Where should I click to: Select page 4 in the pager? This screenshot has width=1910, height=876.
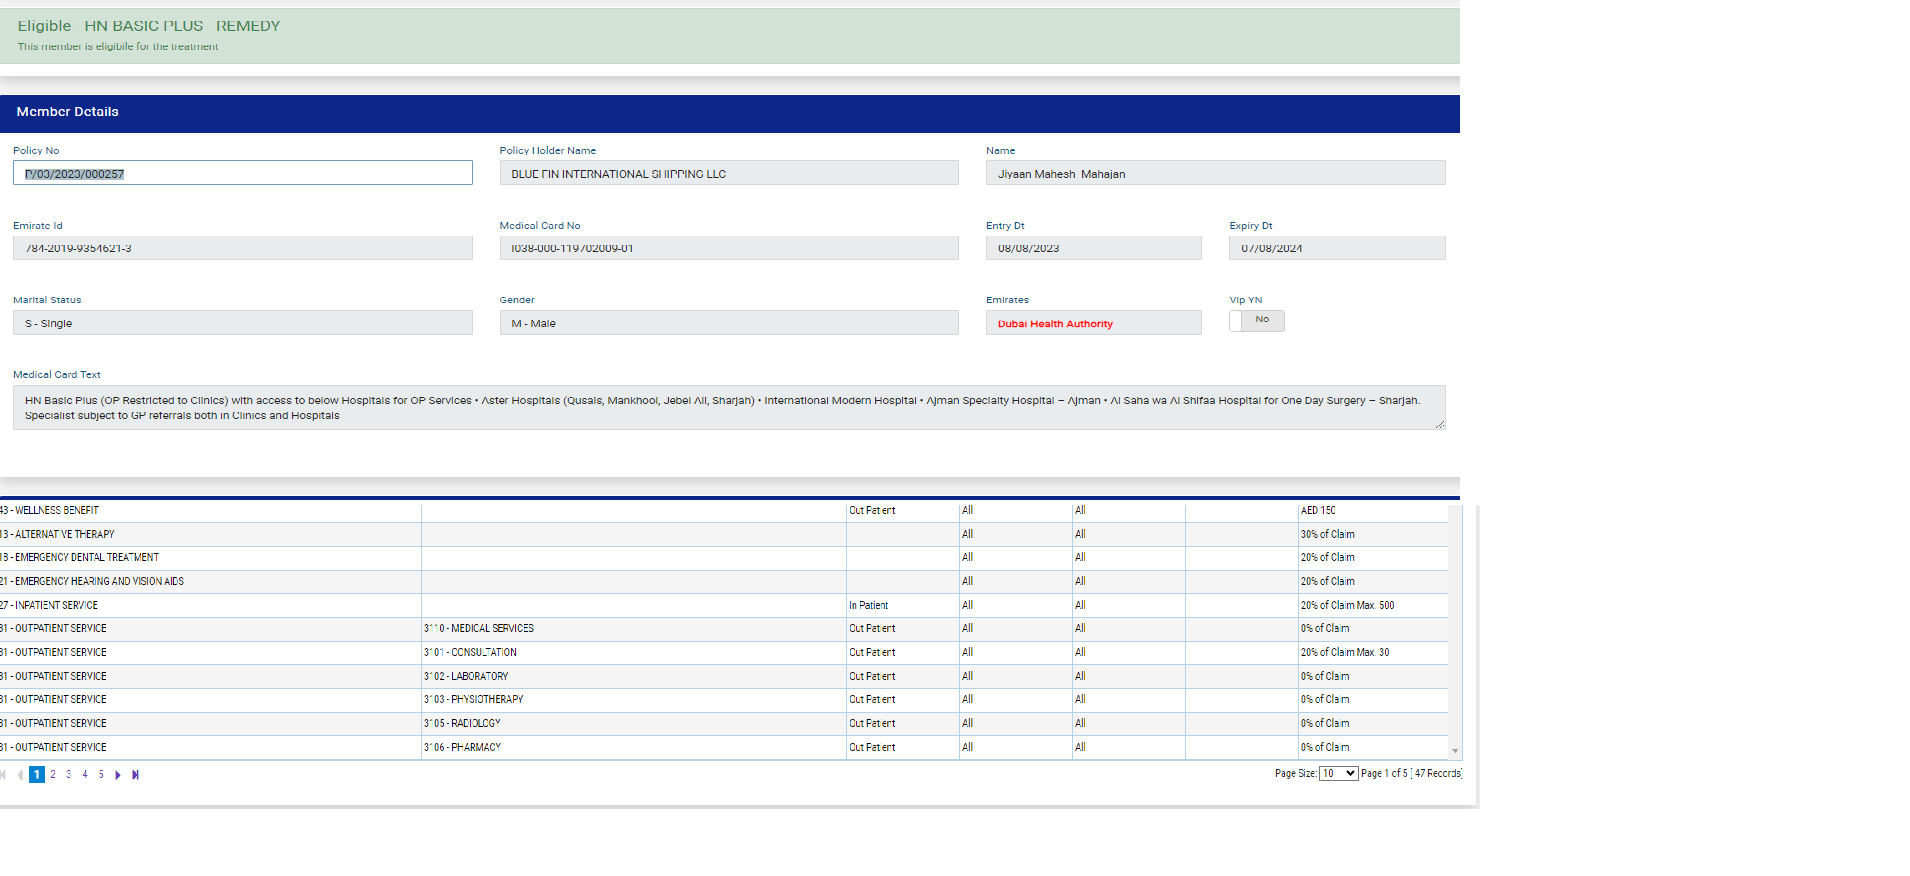[x=85, y=775]
